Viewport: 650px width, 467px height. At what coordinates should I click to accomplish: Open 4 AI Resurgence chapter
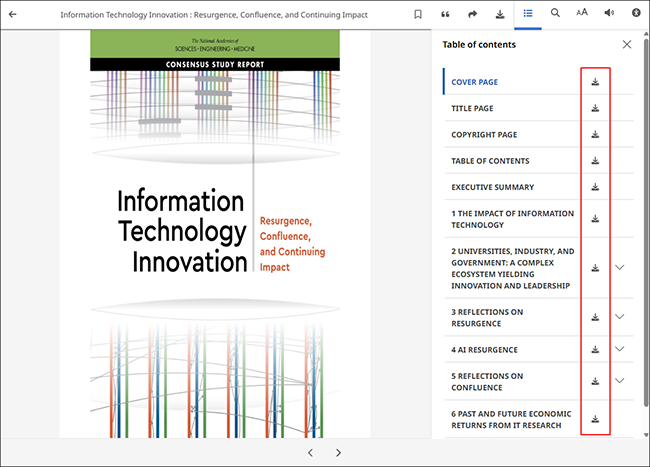click(484, 350)
